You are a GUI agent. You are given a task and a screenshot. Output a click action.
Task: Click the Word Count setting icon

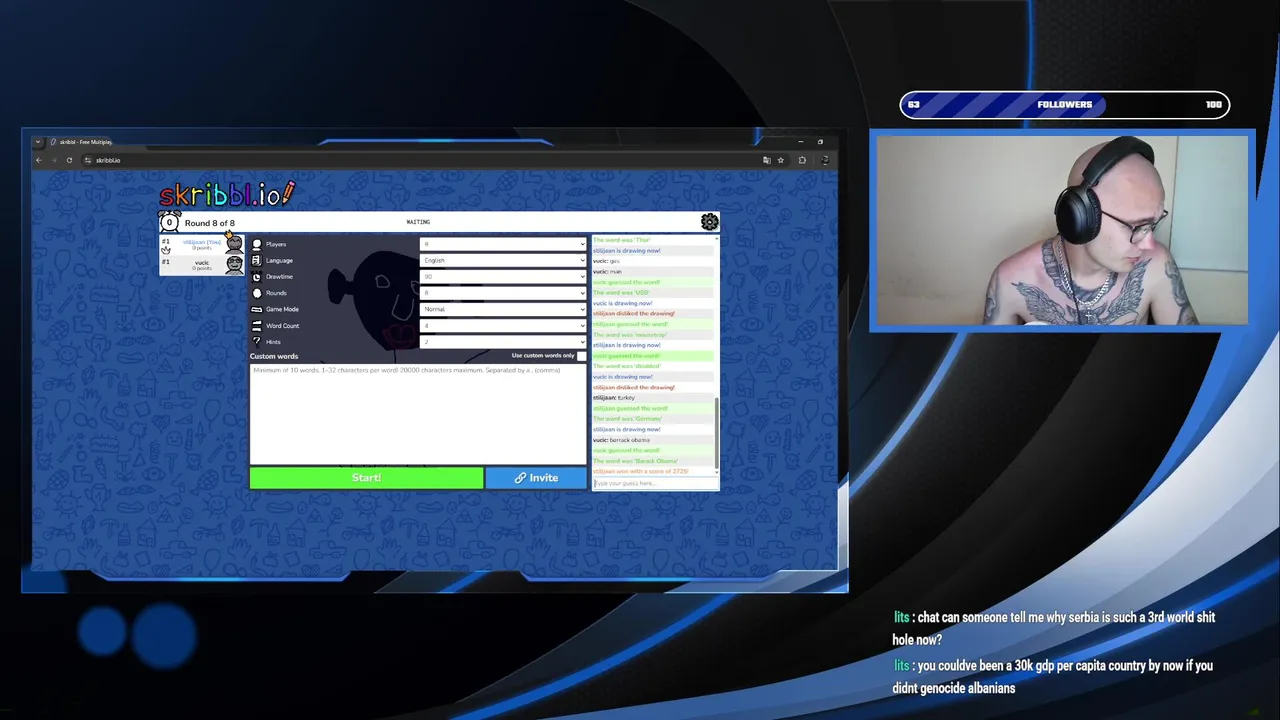click(257, 325)
